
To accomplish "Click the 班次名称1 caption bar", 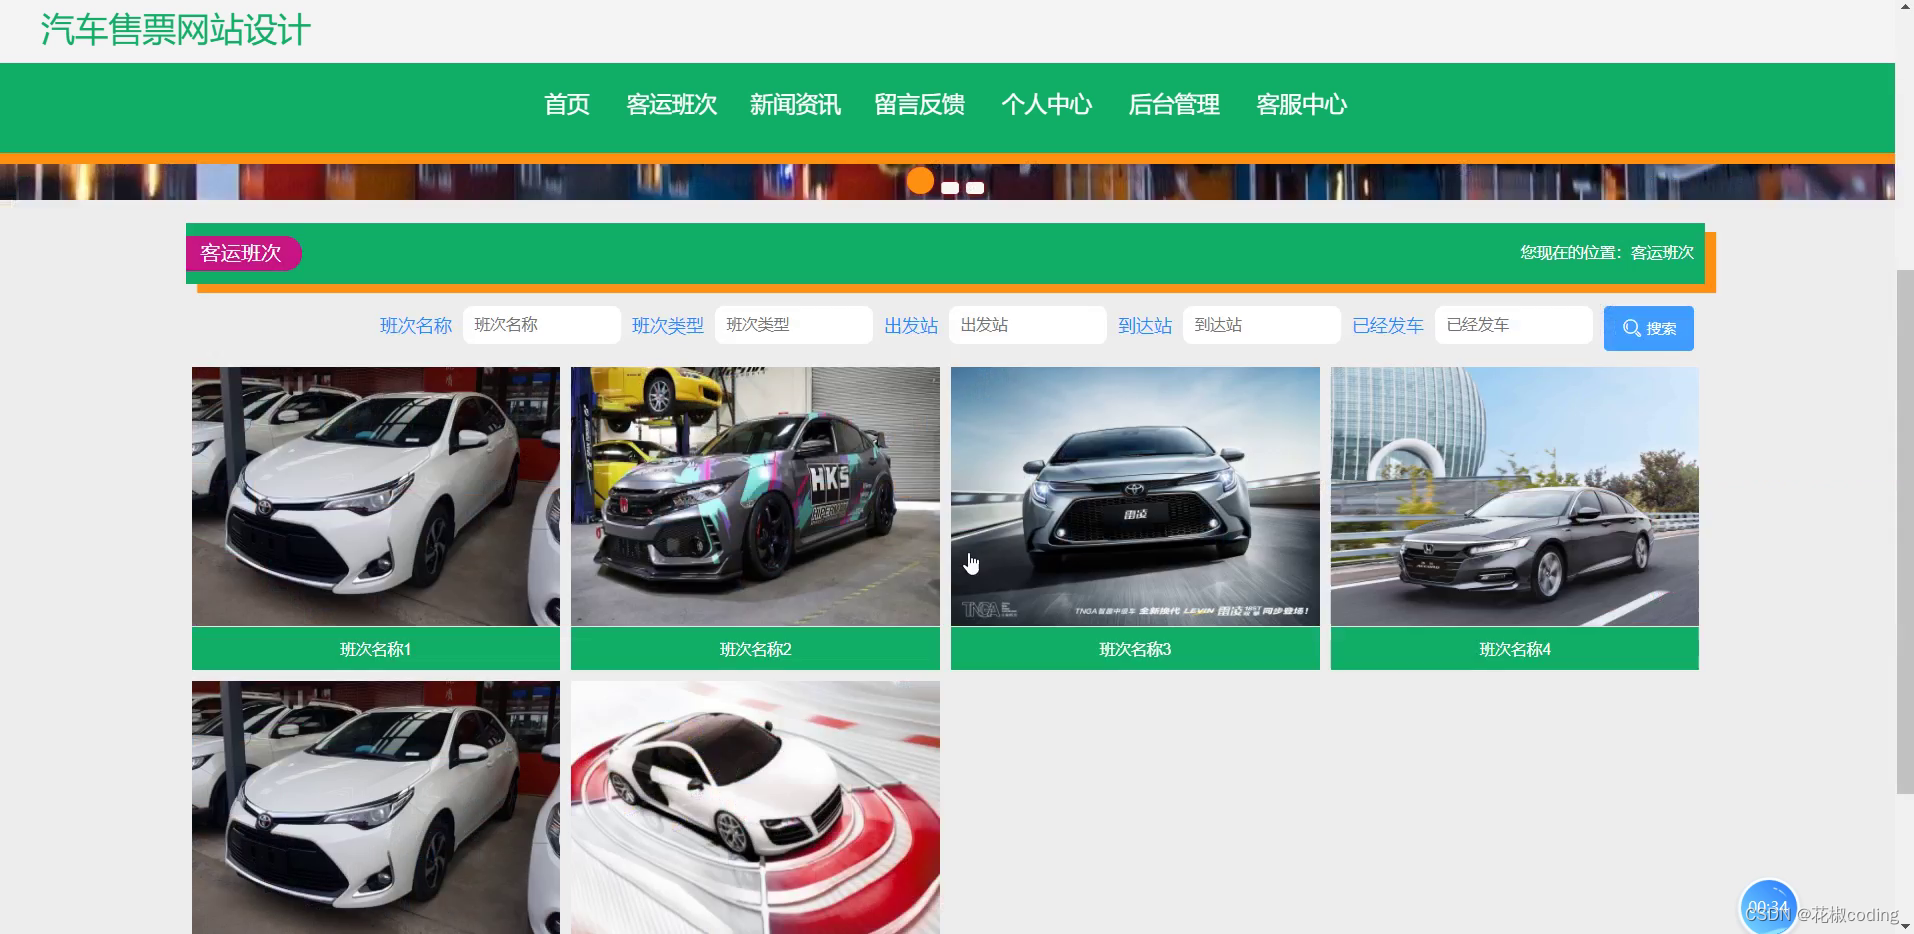I will pyautogui.click(x=376, y=649).
